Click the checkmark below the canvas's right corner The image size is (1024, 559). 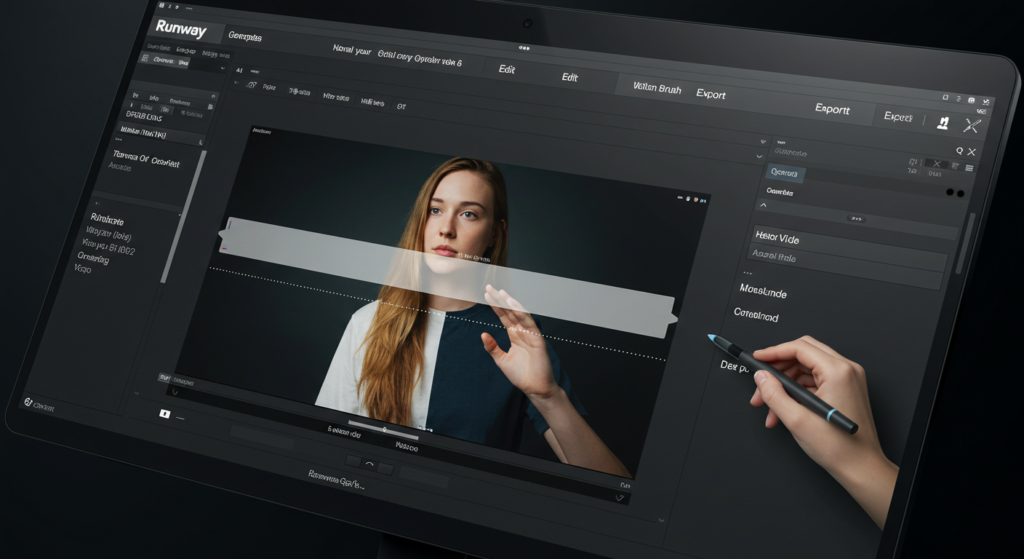[x=620, y=498]
